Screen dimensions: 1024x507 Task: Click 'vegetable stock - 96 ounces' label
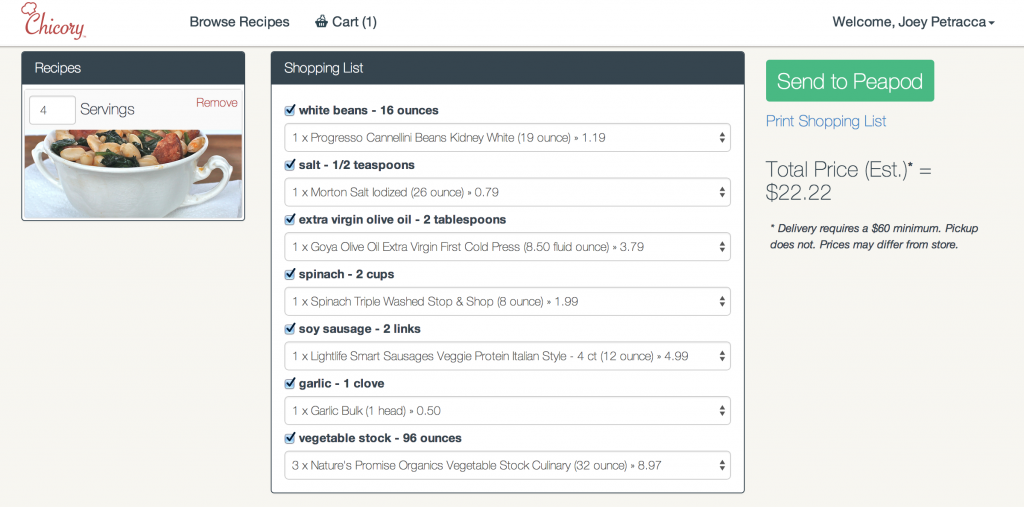pyautogui.click(x=380, y=438)
